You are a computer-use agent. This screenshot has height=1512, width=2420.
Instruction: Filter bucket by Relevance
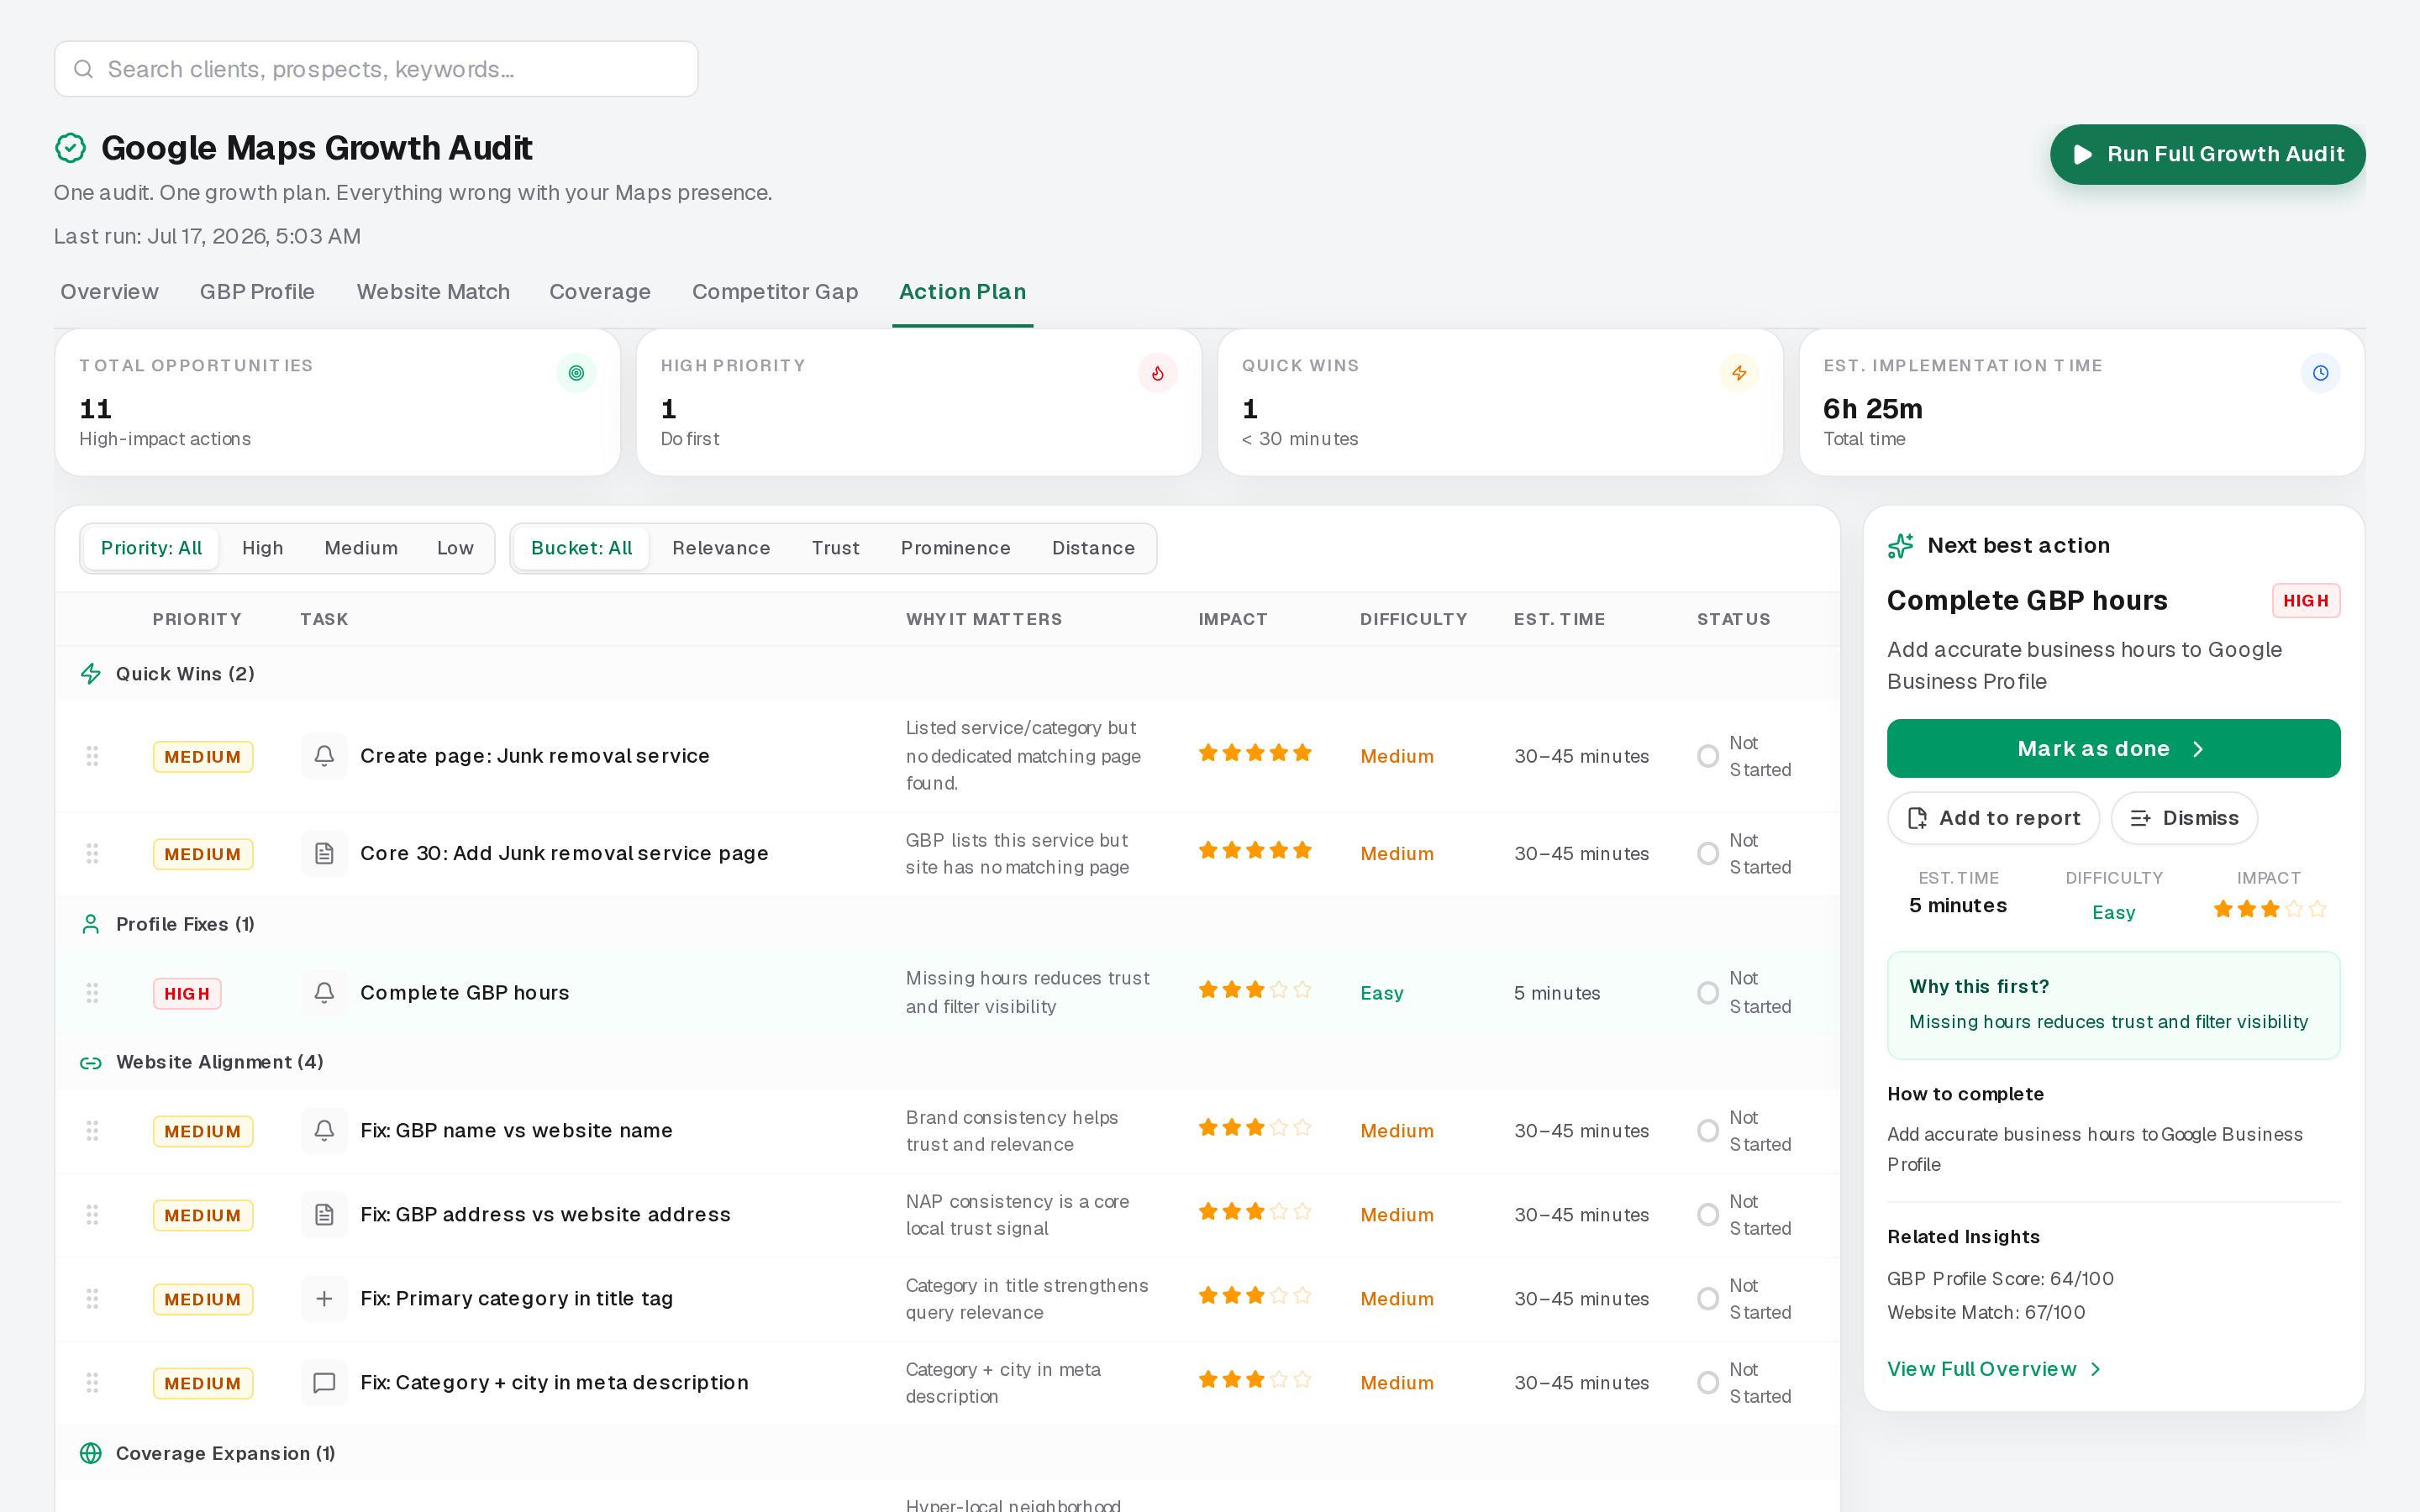click(721, 548)
